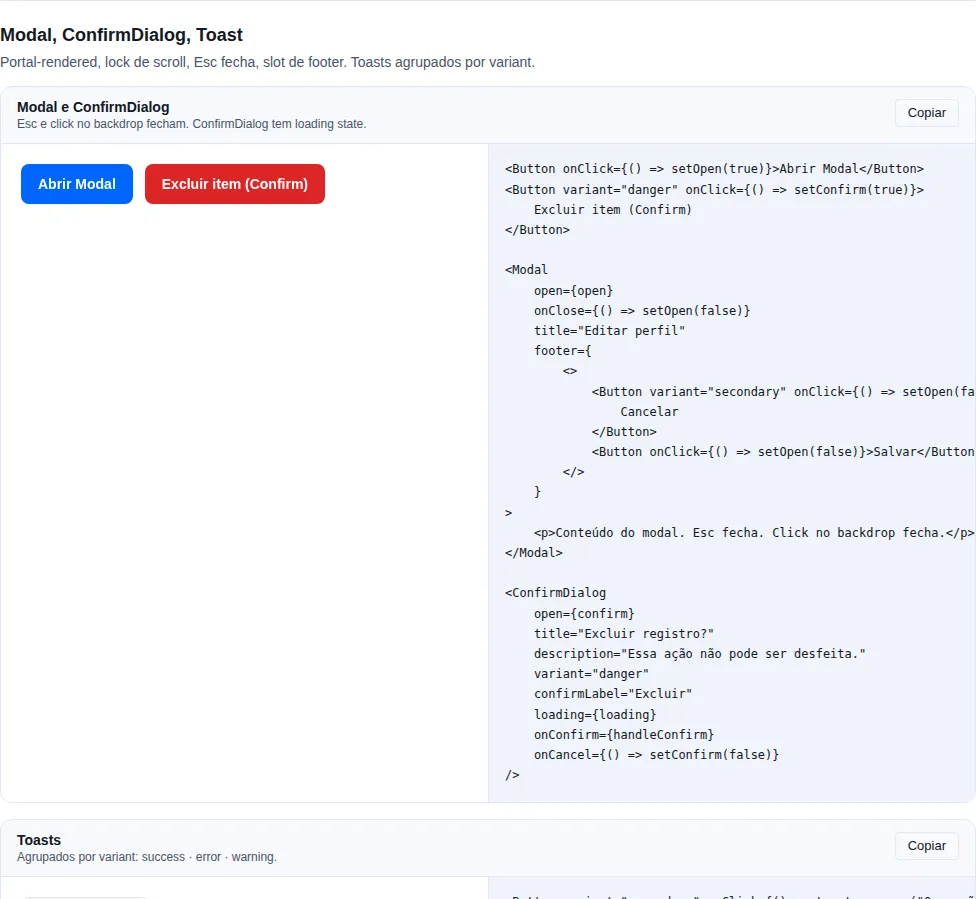Click the code line "onConfirm={handleConfirm}"

tap(624, 734)
